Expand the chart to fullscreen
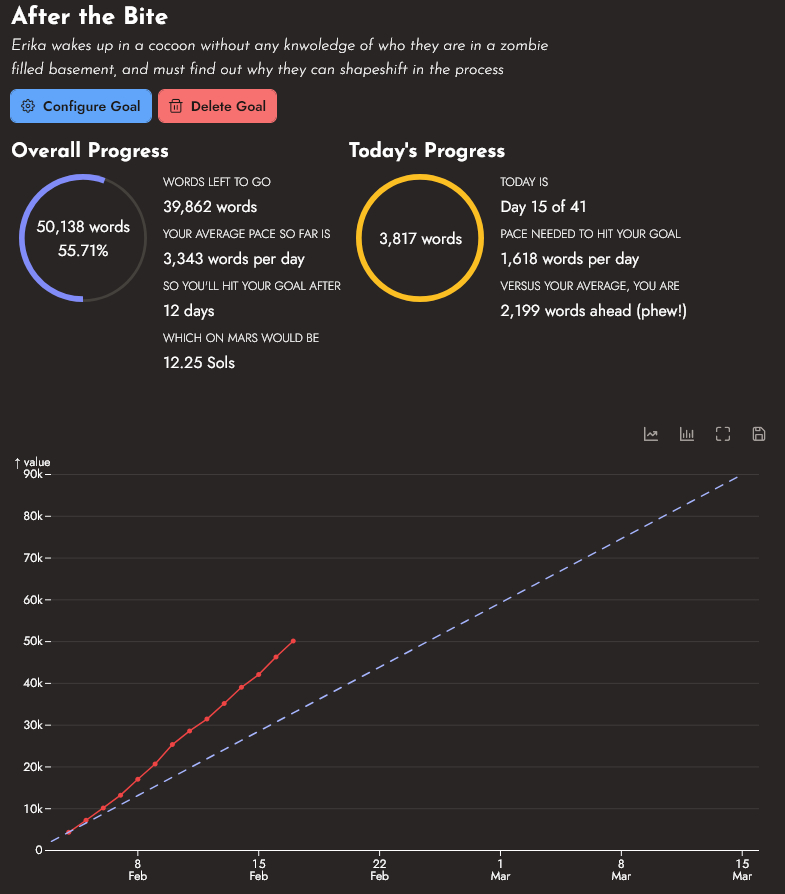The image size is (785, 894). coord(723,434)
